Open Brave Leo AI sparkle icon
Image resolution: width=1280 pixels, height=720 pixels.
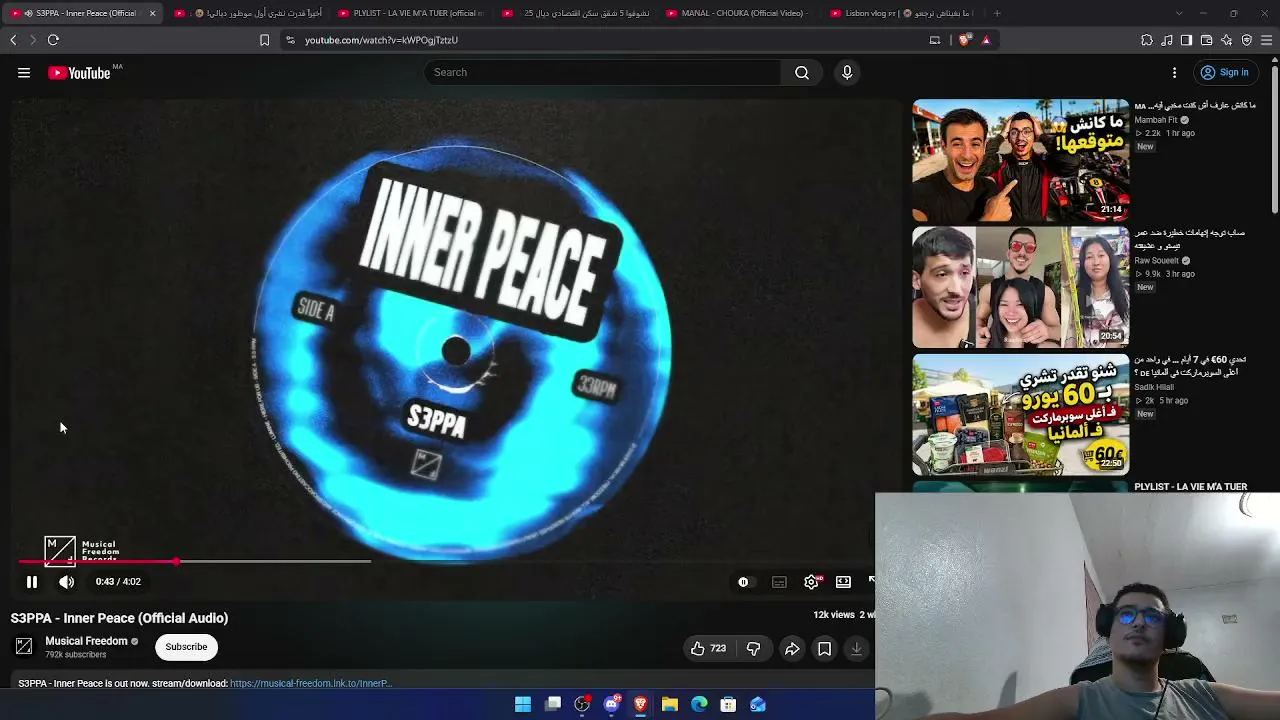pos(1226,40)
